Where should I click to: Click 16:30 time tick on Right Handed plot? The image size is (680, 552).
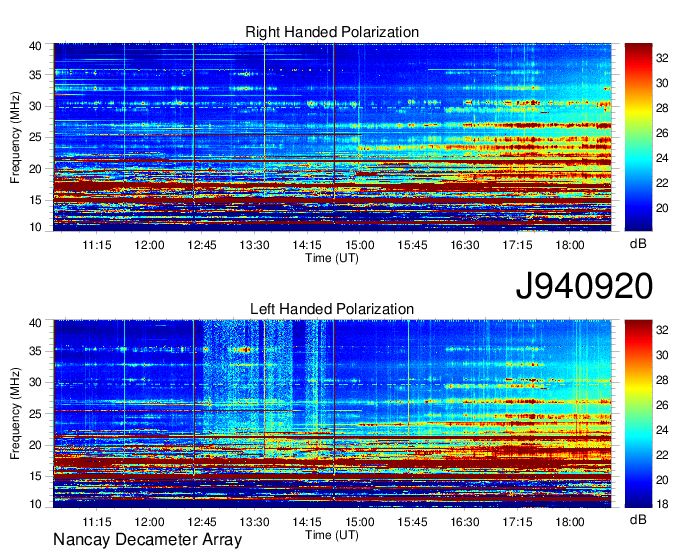pos(464,245)
